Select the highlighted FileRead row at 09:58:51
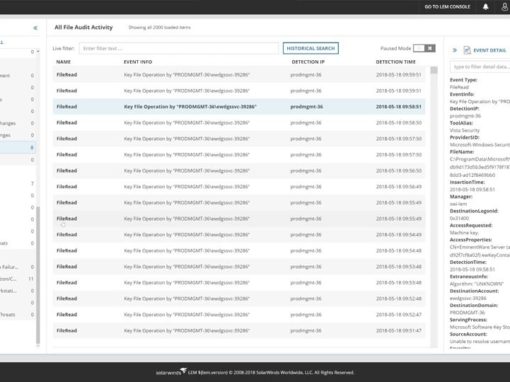This screenshot has width=510, height=382. [x=239, y=107]
